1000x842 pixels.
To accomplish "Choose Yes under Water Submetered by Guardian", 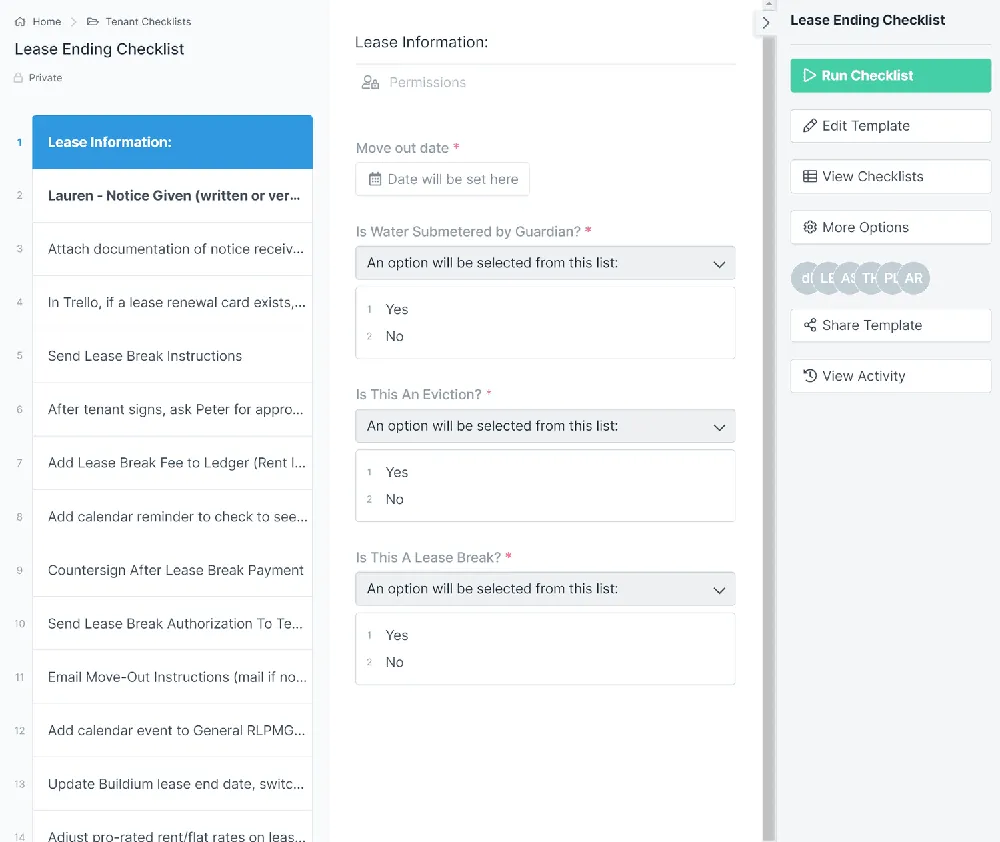I will pos(396,309).
